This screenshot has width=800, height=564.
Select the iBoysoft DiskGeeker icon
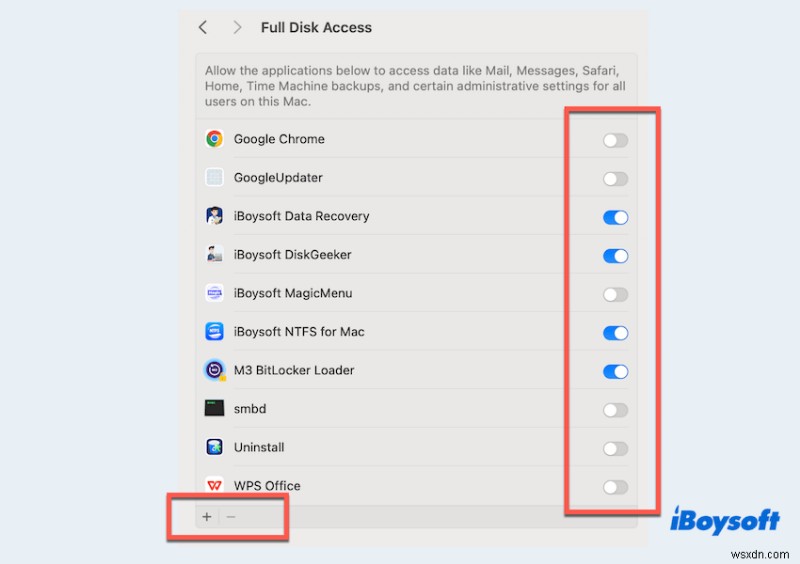click(x=214, y=254)
